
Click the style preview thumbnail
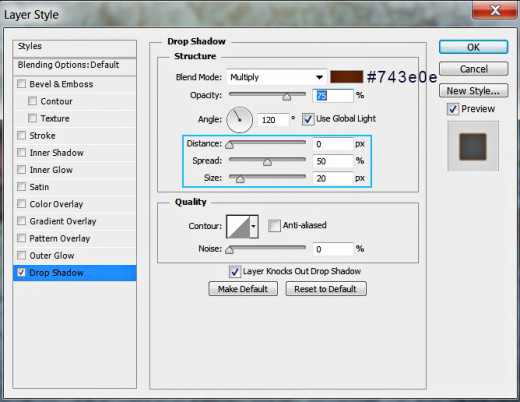coord(473,146)
